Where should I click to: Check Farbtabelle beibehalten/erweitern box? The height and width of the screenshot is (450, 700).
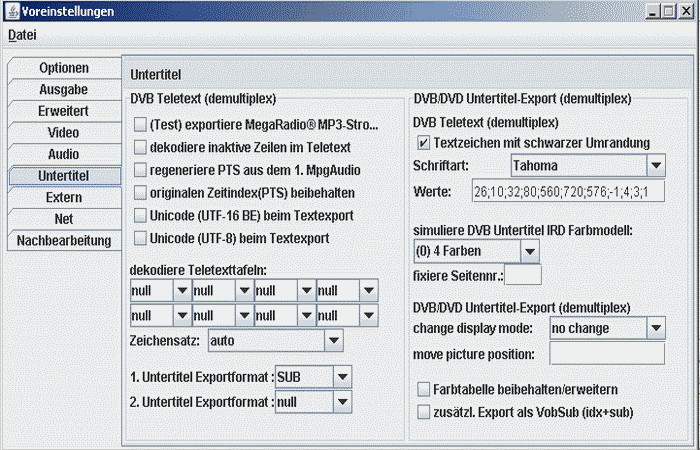[423, 390]
